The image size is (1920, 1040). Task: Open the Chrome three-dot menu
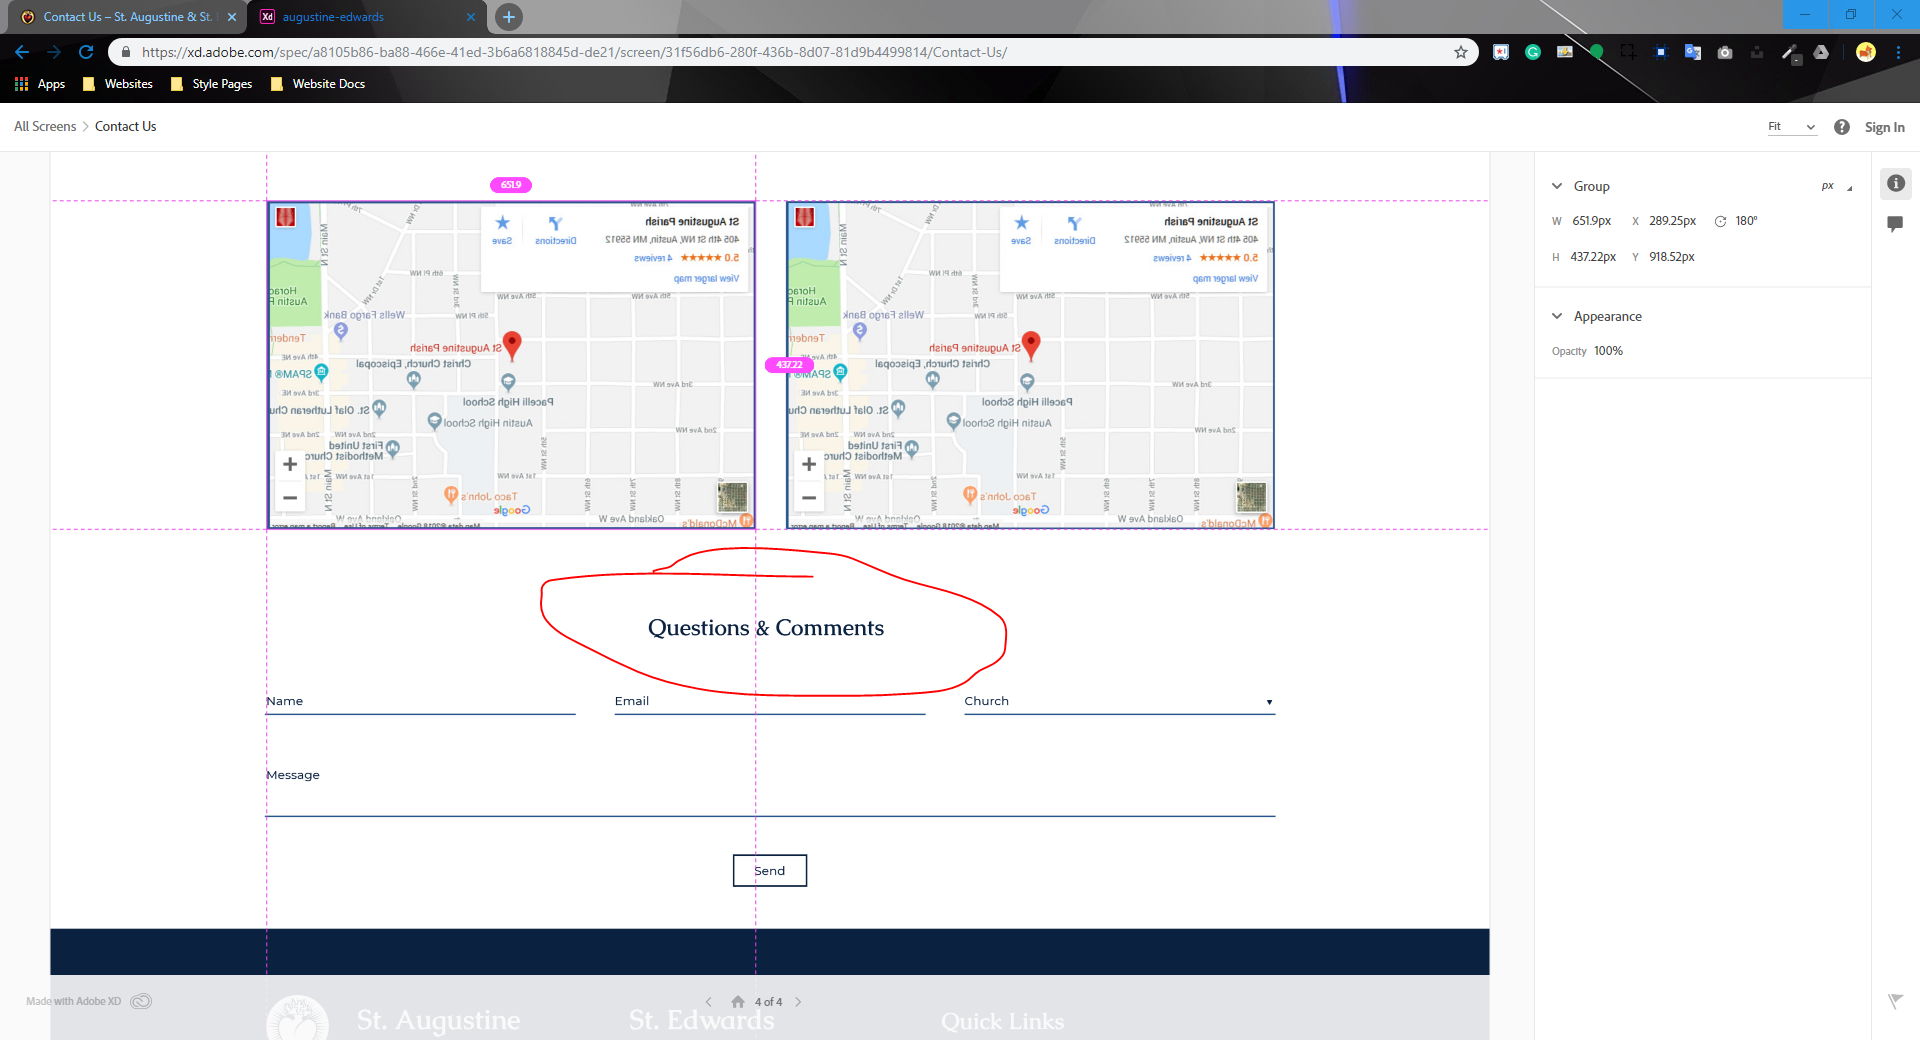(1897, 52)
